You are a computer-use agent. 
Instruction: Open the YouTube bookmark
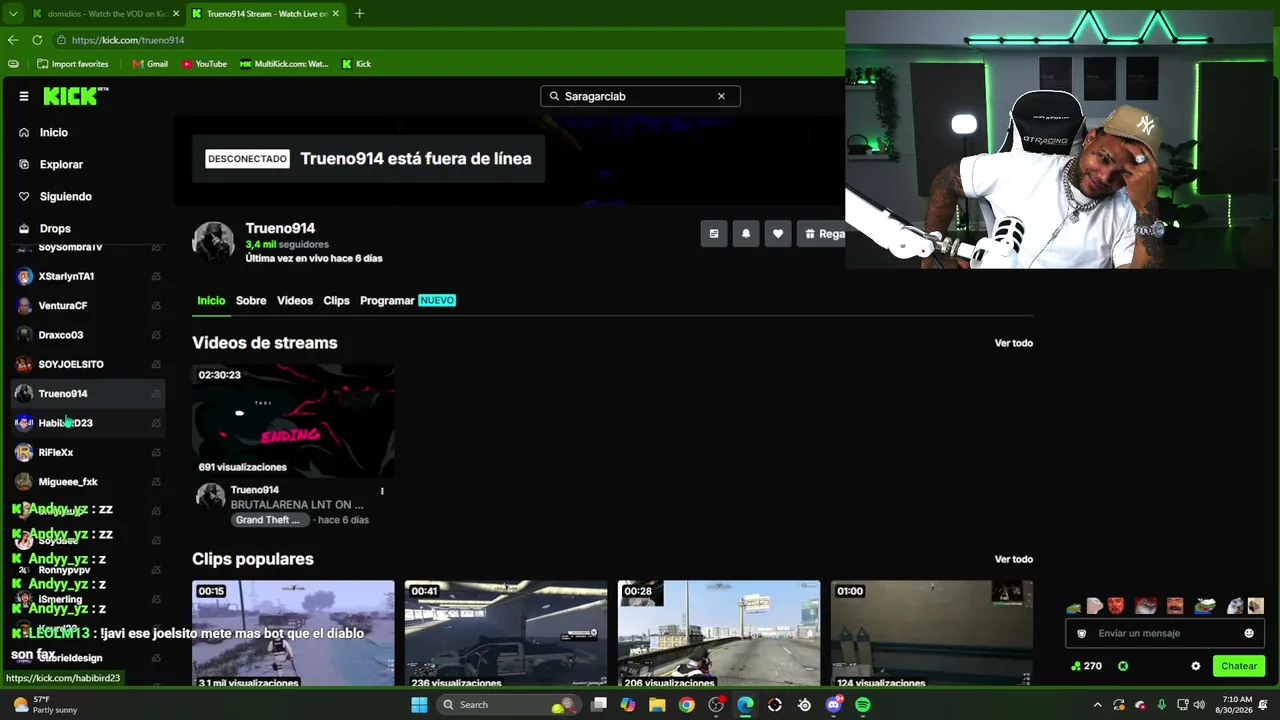[x=204, y=64]
